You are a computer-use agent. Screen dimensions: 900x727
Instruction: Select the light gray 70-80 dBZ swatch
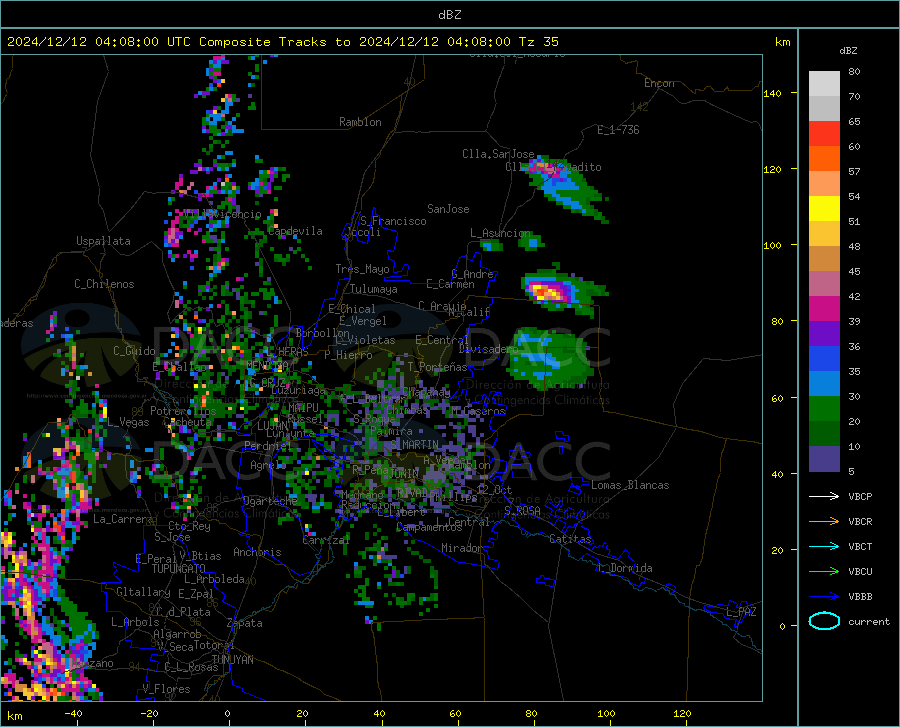824,84
